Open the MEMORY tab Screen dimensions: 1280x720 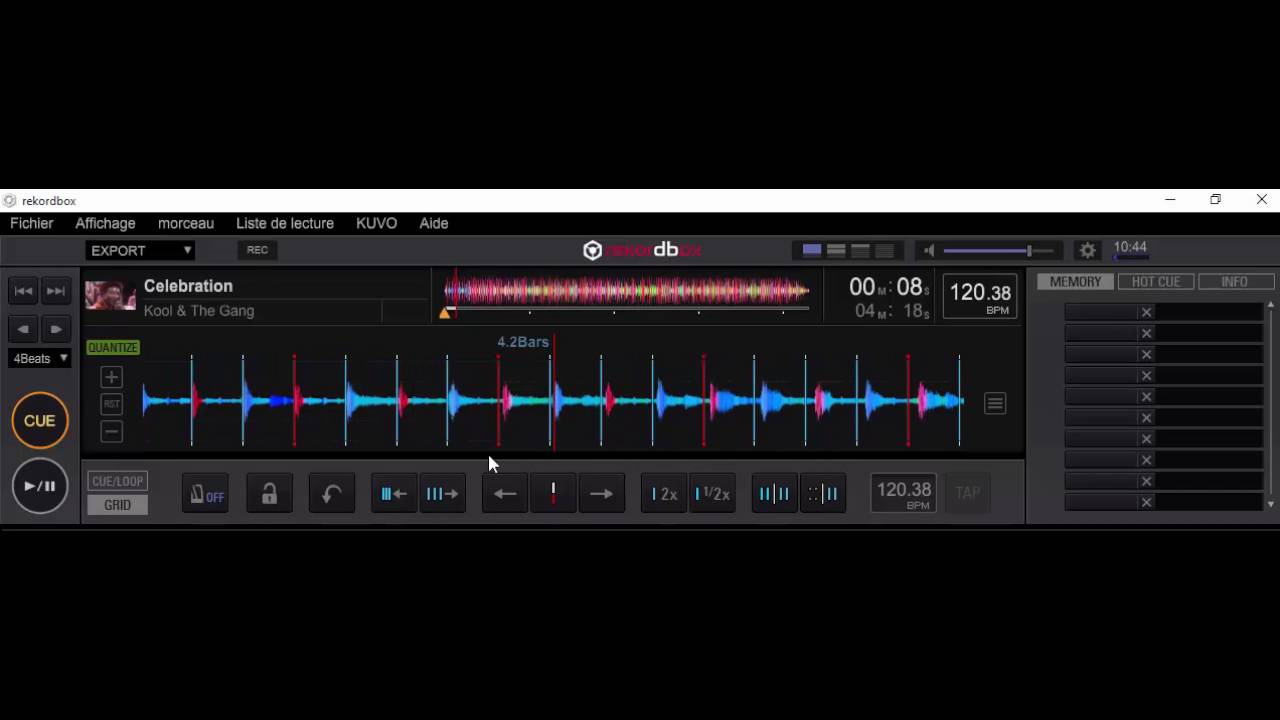click(1075, 282)
